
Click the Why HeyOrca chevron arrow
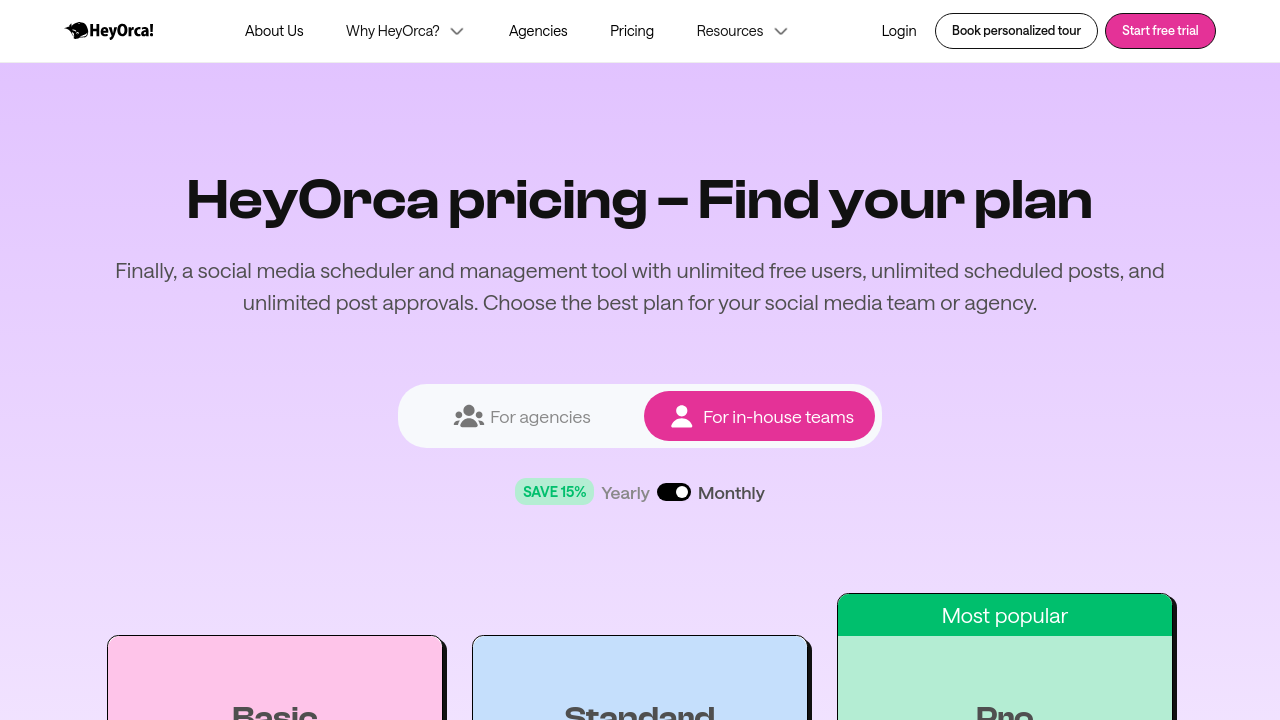457,32
